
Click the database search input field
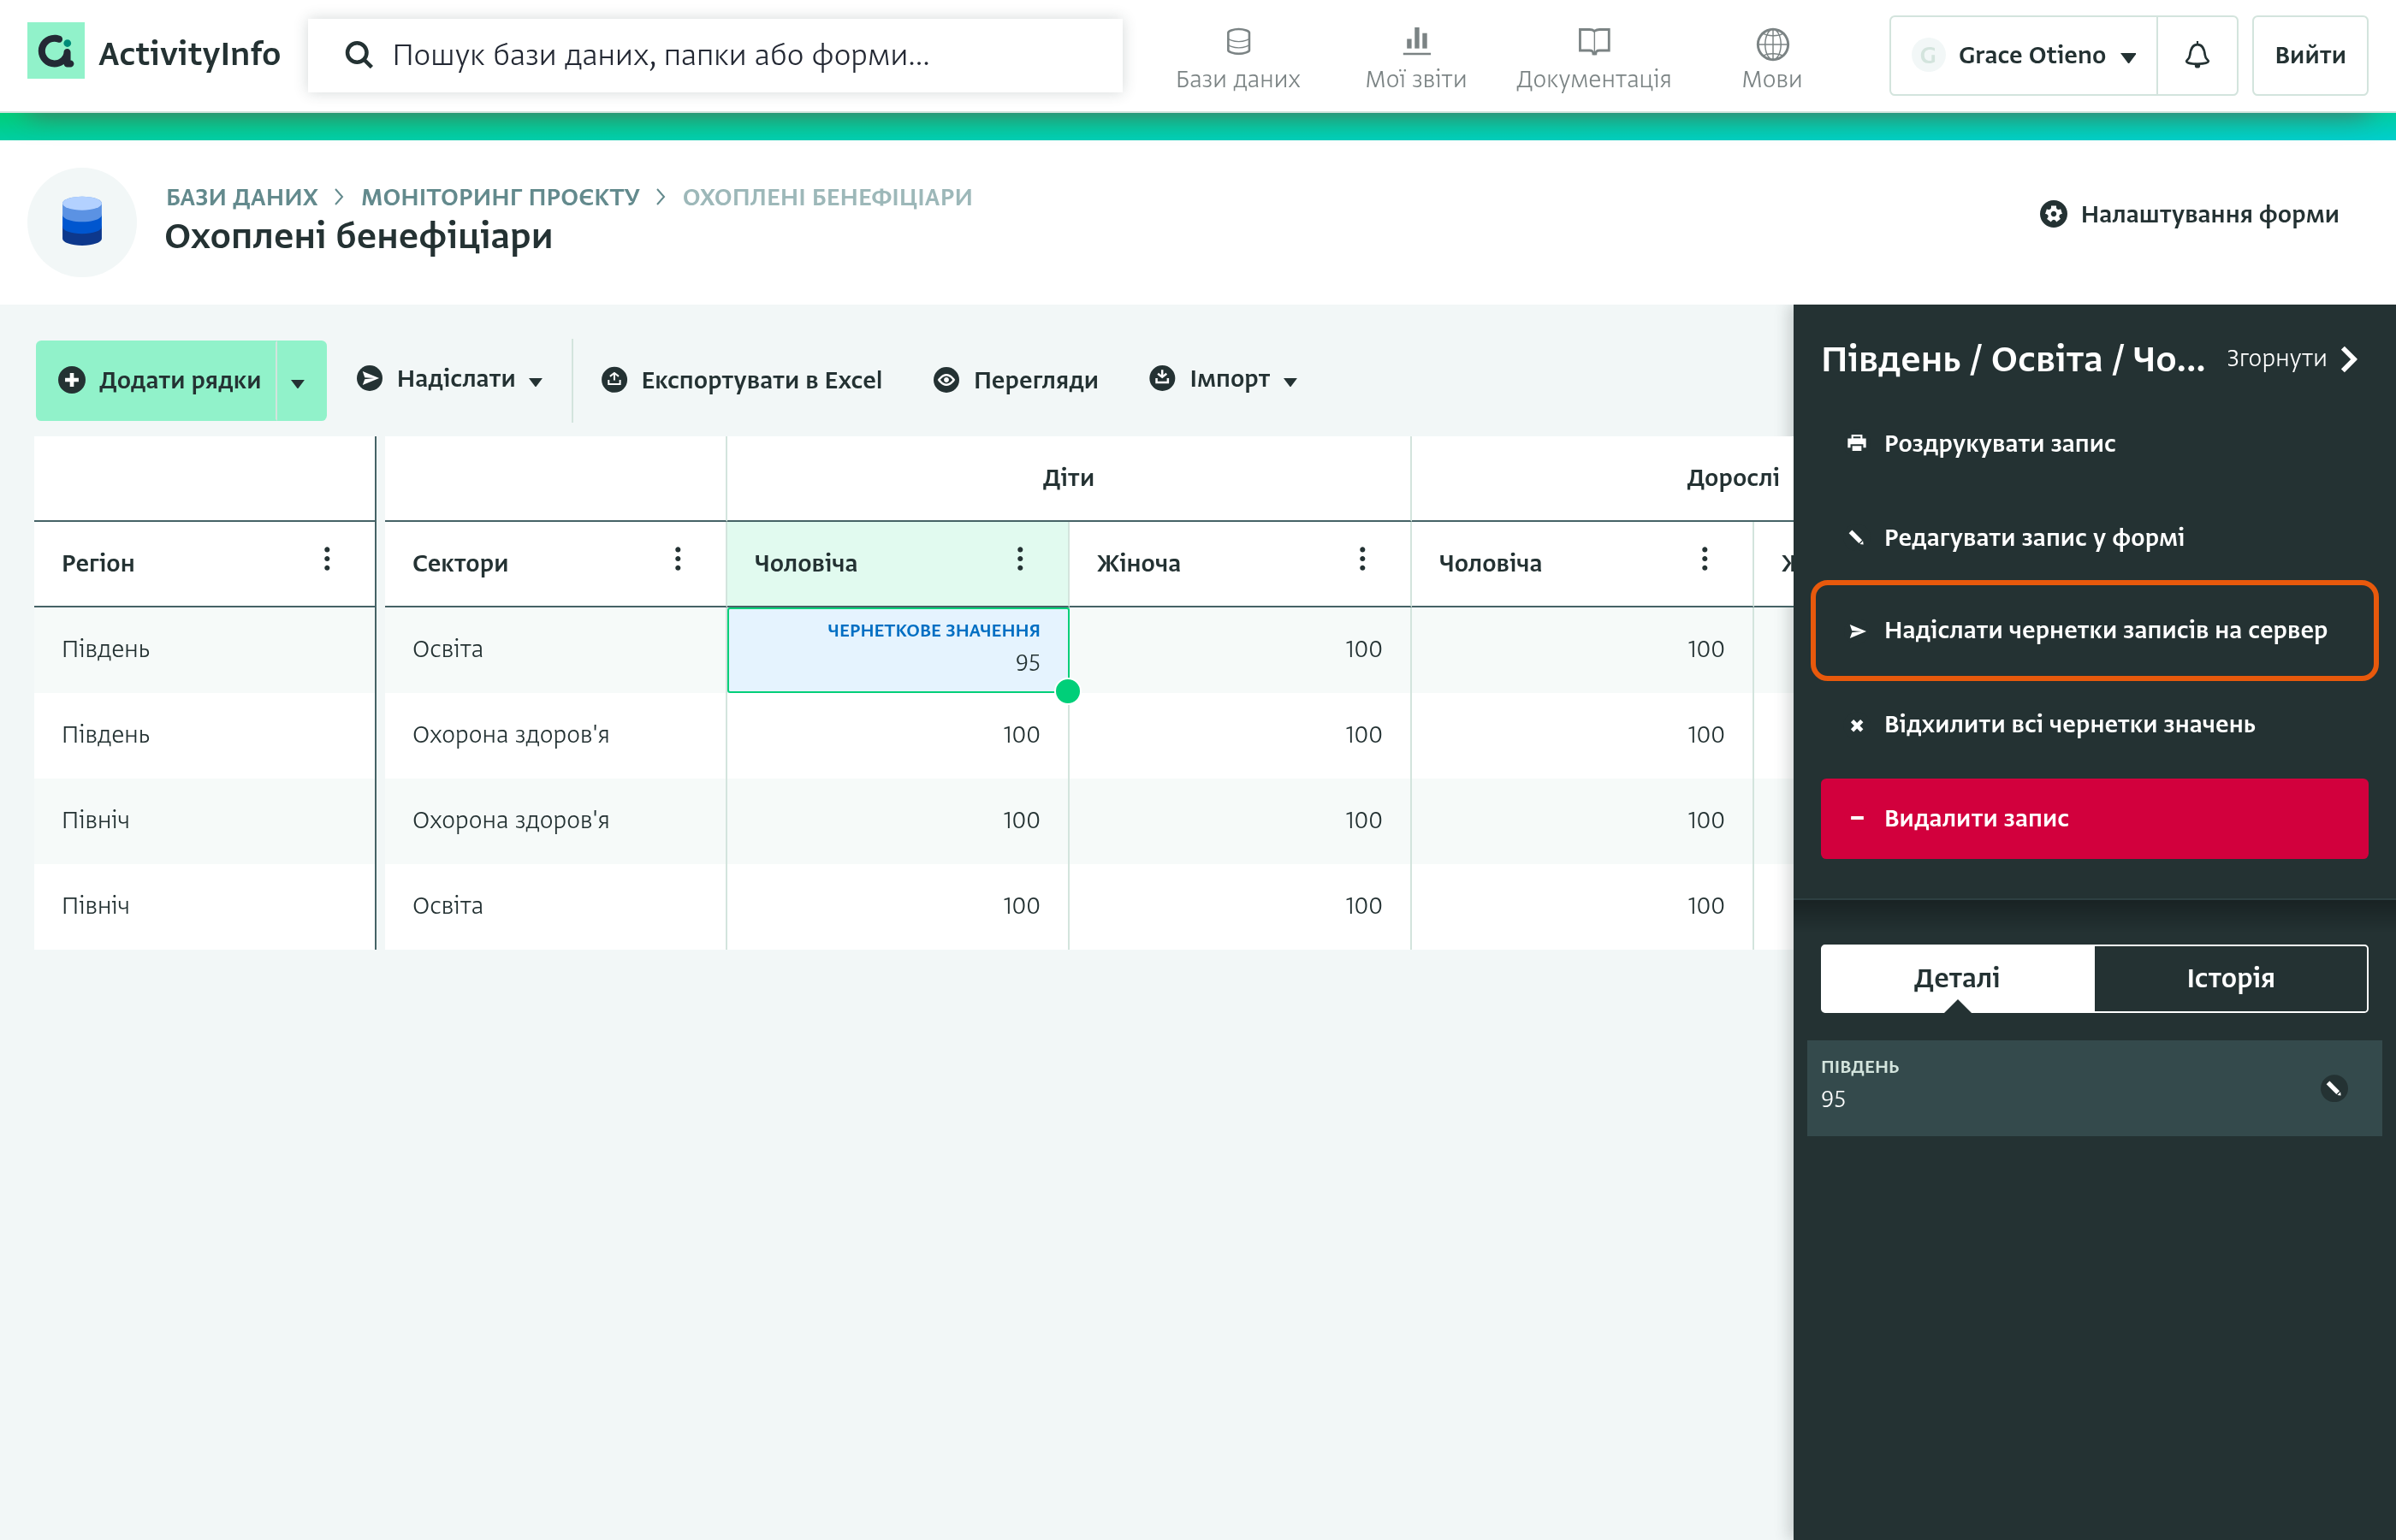pyautogui.click(x=715, y=55)
